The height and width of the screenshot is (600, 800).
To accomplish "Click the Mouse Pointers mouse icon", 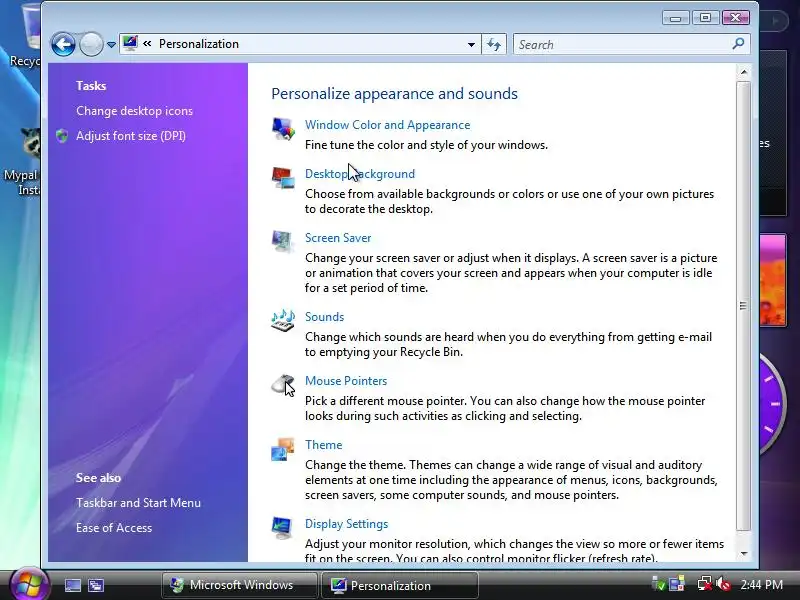I will tap(283, 384).
